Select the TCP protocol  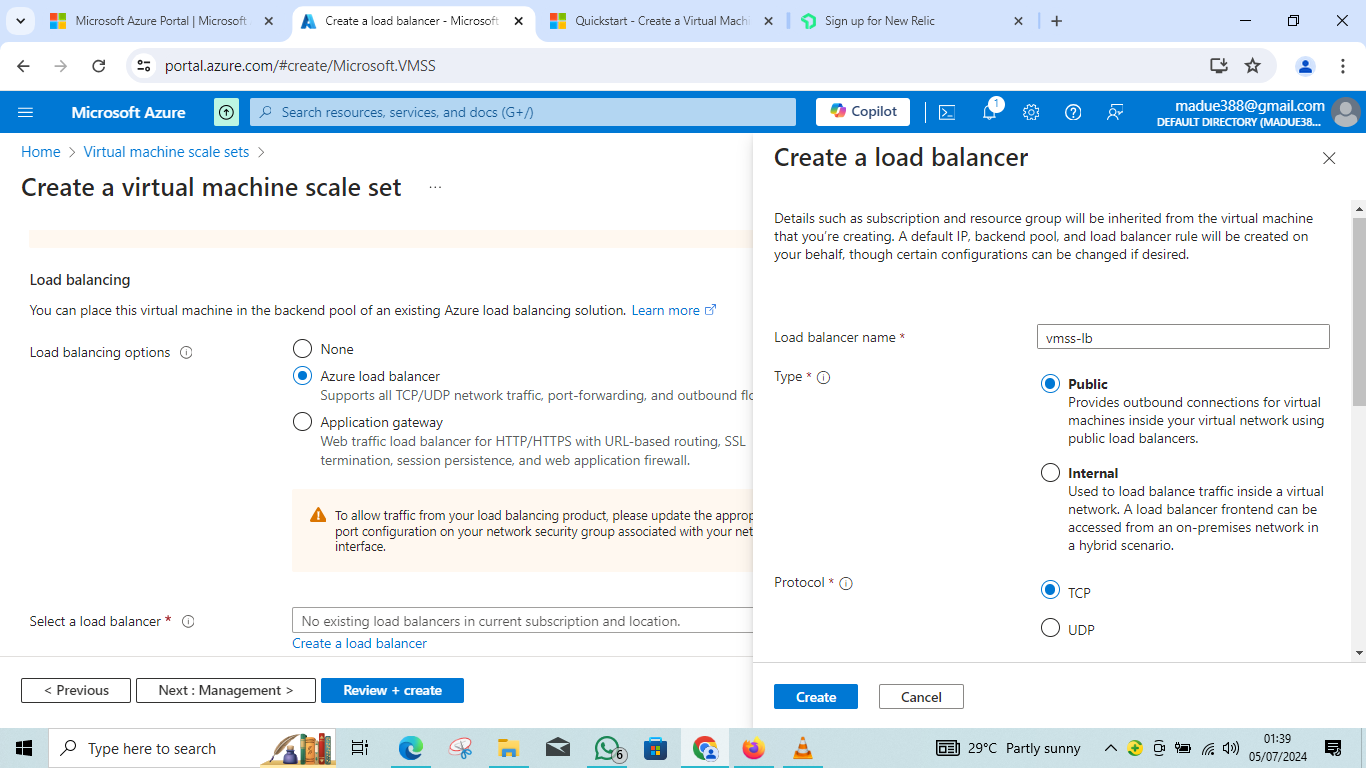click(x=1050, y=590)
